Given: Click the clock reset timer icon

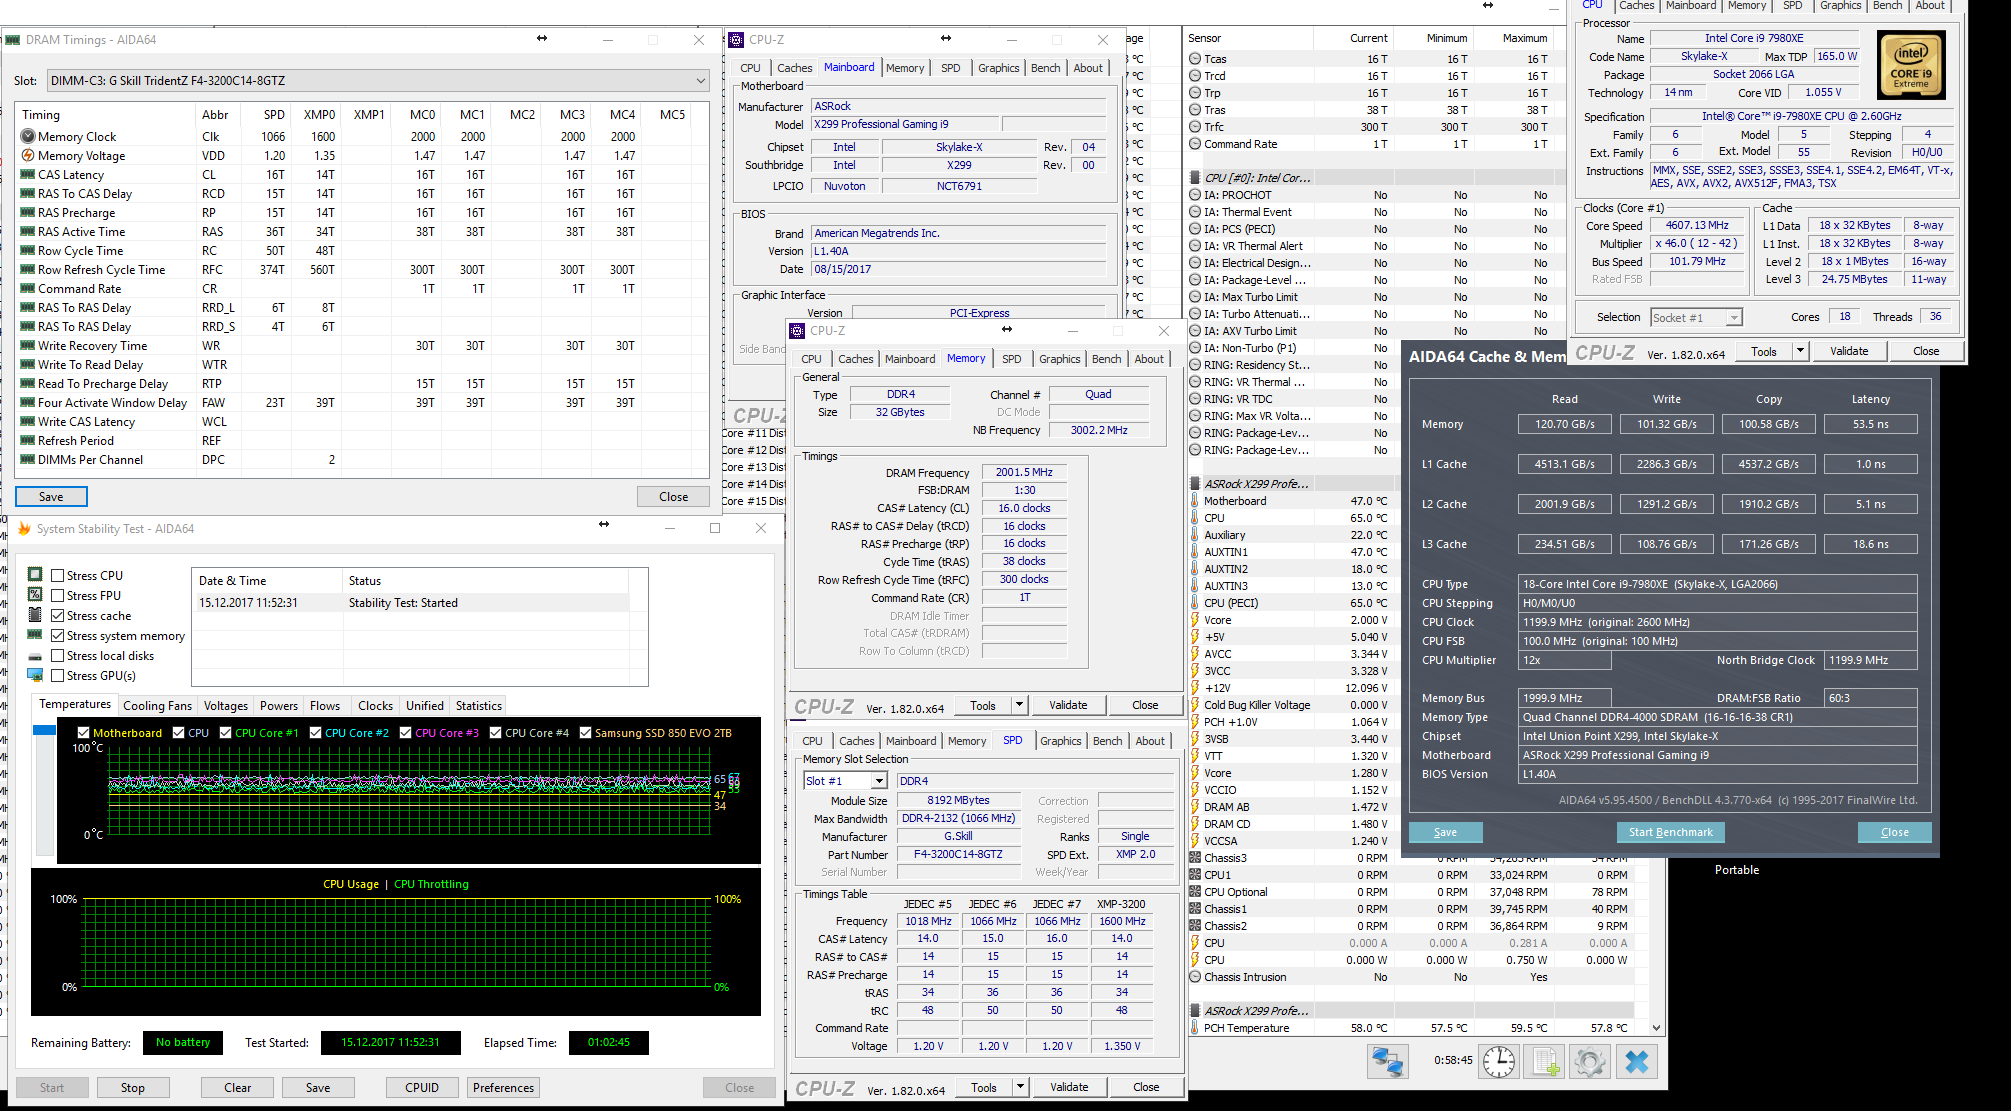Looking at the screenshot, I should point(1498,1061).
